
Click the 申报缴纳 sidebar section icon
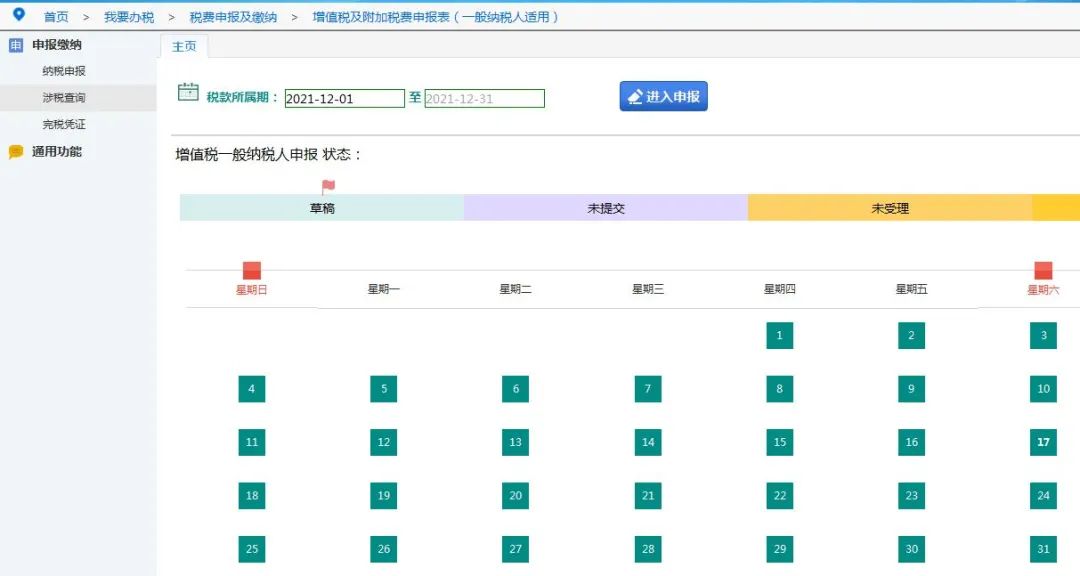[16, 45]
